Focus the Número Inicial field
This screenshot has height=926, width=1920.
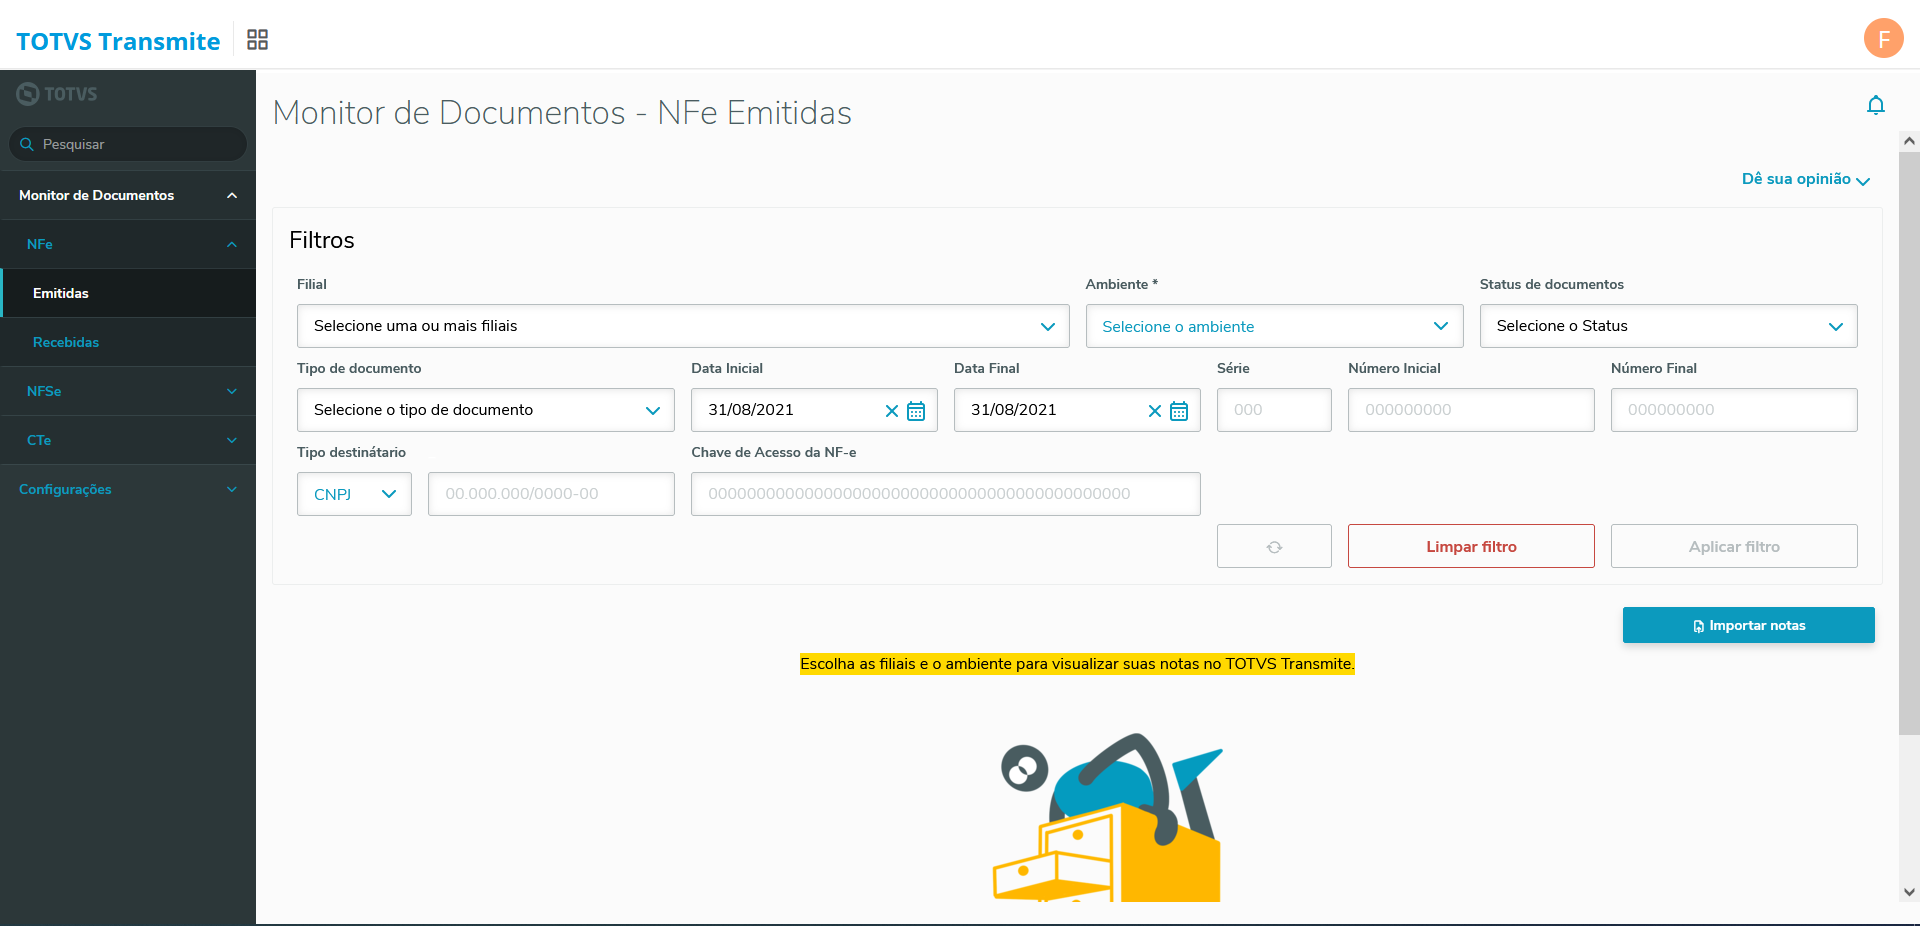pos(1471,410)
